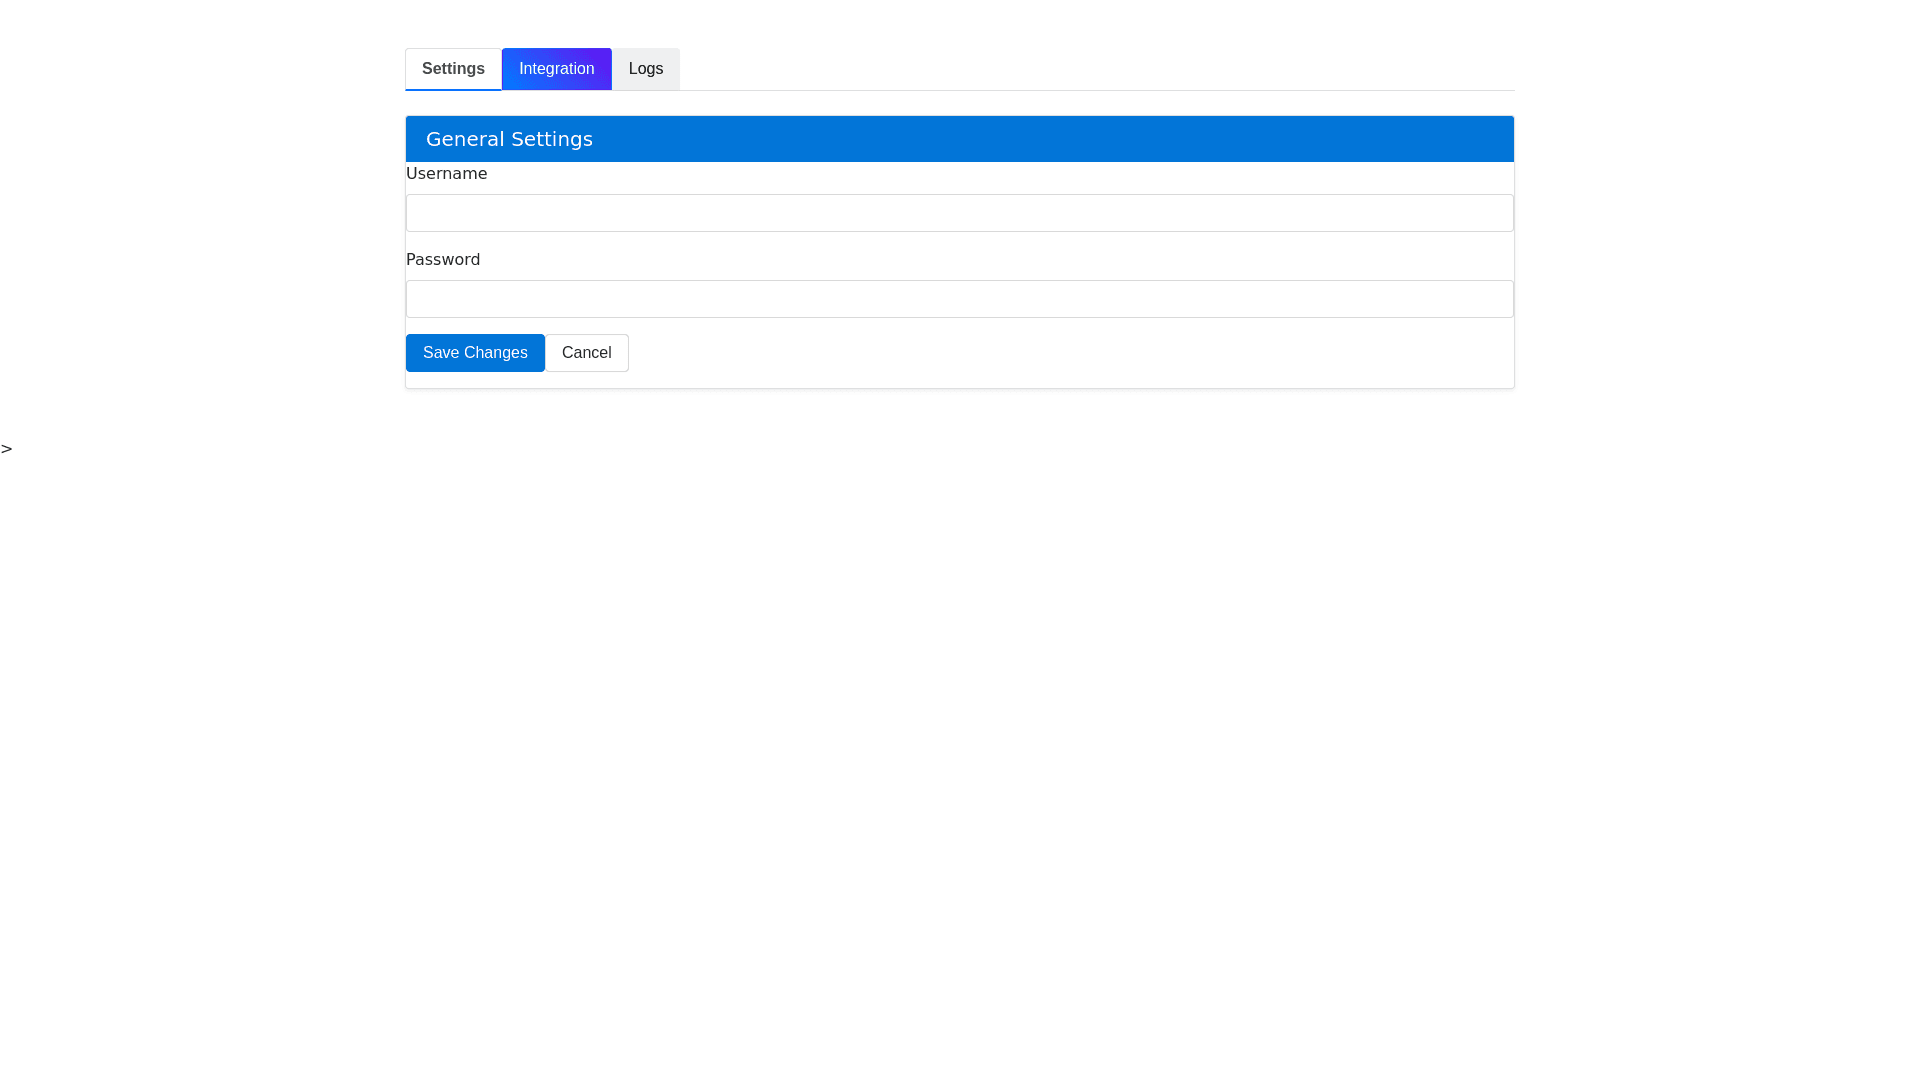The image size is (1920, 1080).
Task: Save the general settings form
Action: 475,353
